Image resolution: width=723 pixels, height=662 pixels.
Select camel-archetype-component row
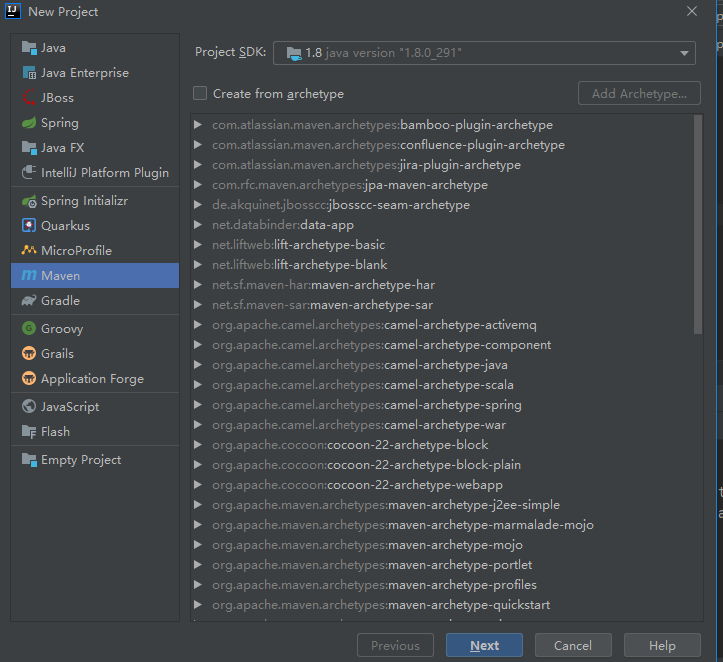pyautogui.click(x=443, y=345)
